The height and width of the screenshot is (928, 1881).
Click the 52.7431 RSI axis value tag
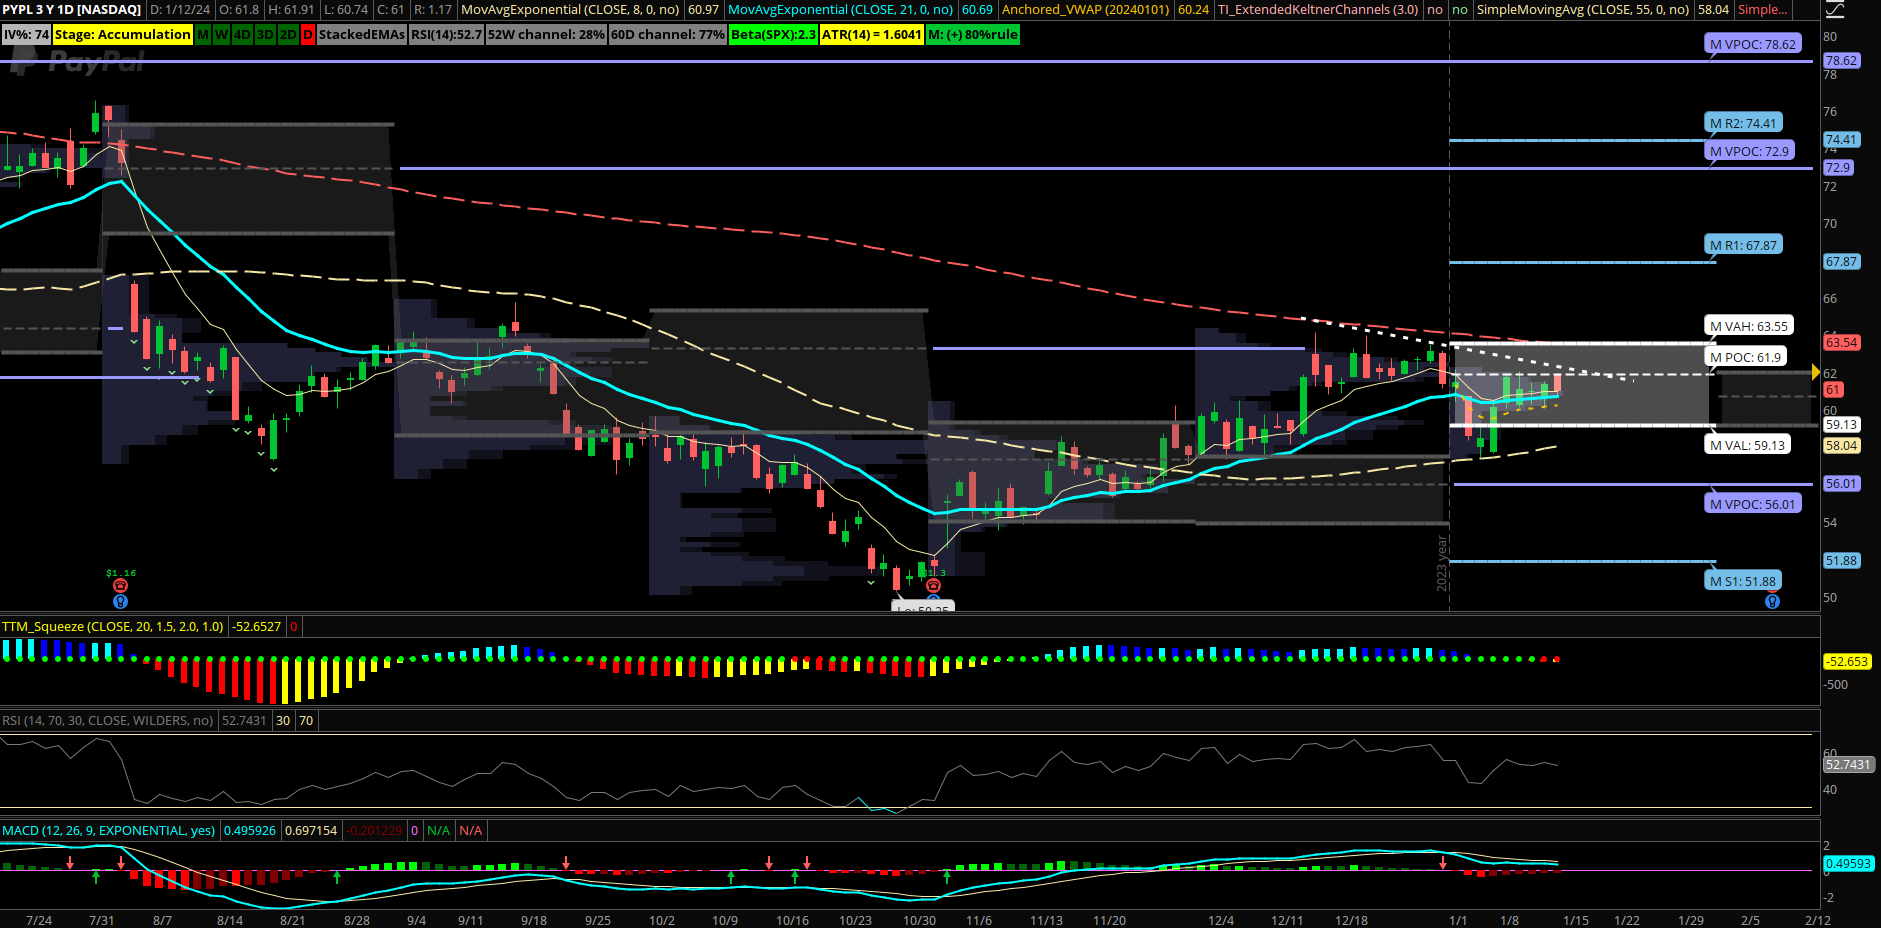[x=1848, y=764]
